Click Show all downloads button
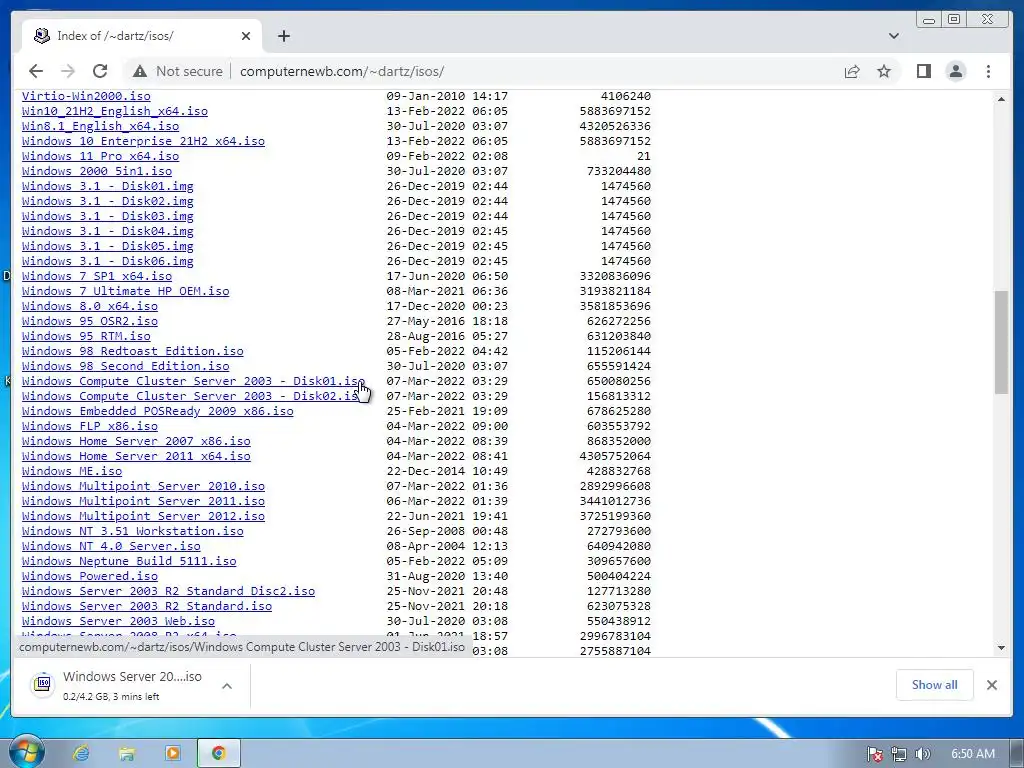 [935, 684]
